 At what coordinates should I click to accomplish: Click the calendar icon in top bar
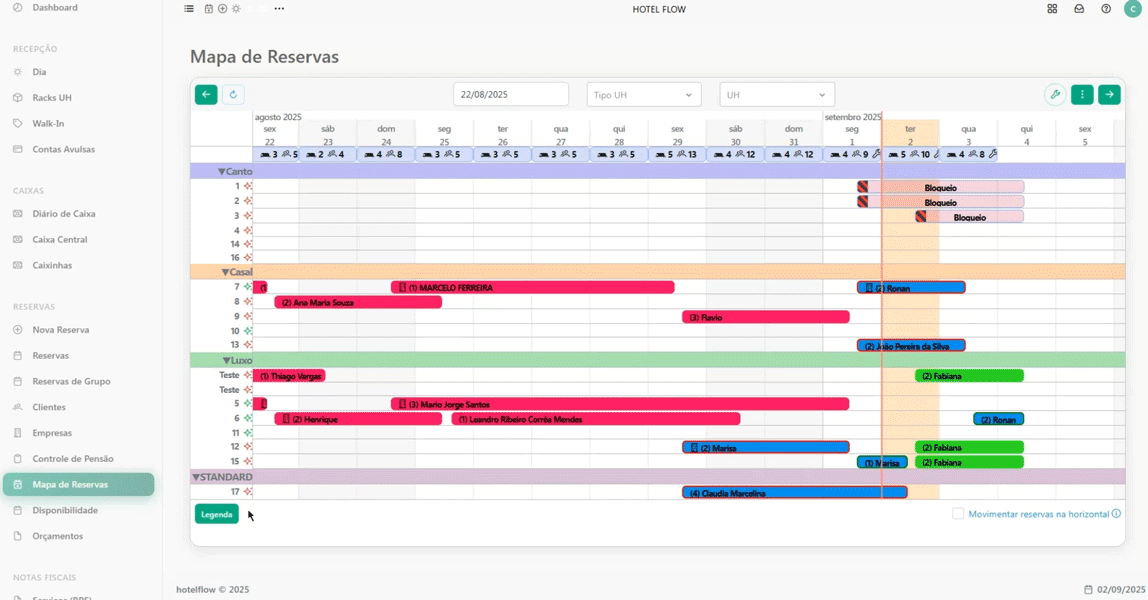(x=209, y=9)
